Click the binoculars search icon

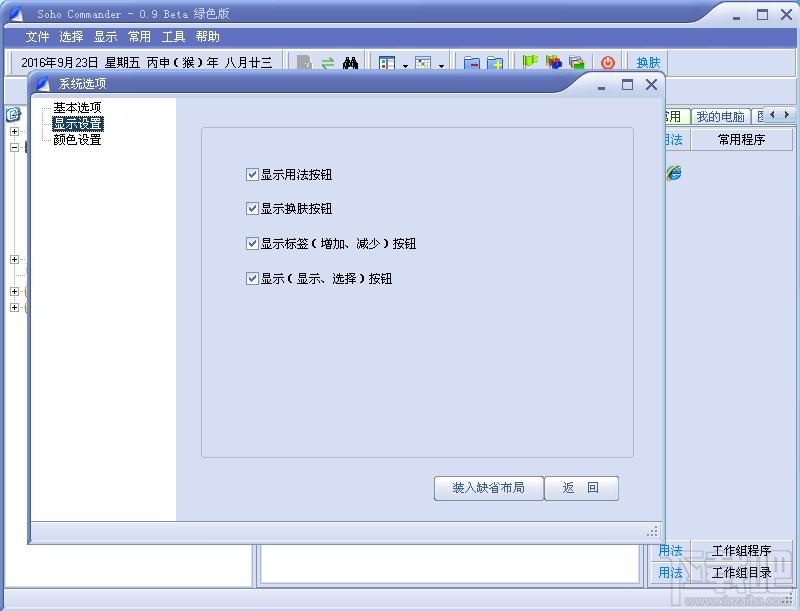coord(350,63)
